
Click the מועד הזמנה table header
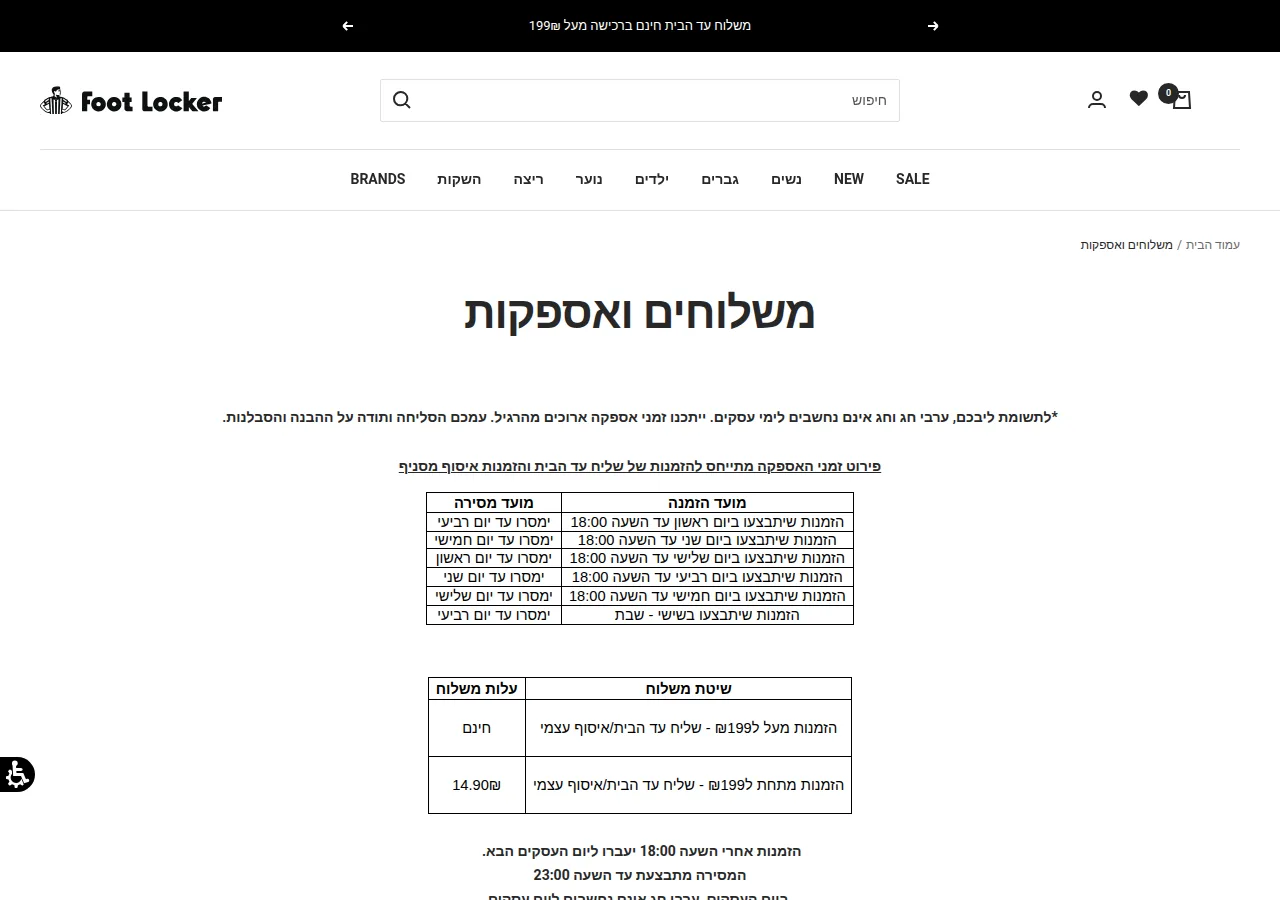708,503
